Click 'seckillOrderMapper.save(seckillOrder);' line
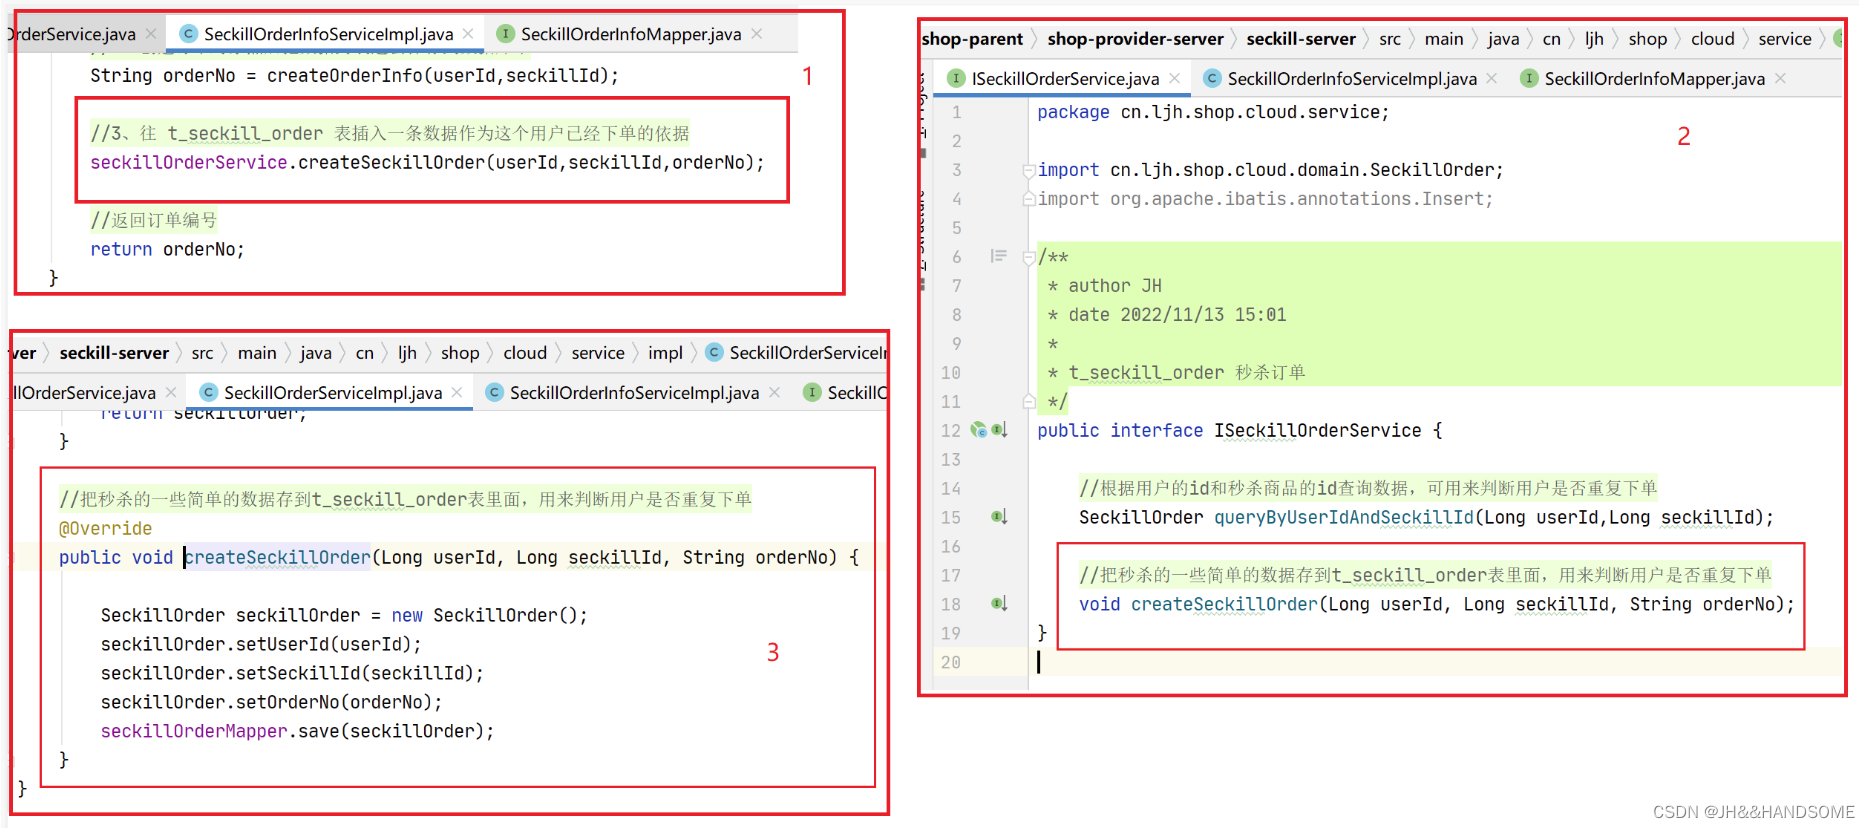The height and width of the screenshot is (828, 1870). click(297, 731)
